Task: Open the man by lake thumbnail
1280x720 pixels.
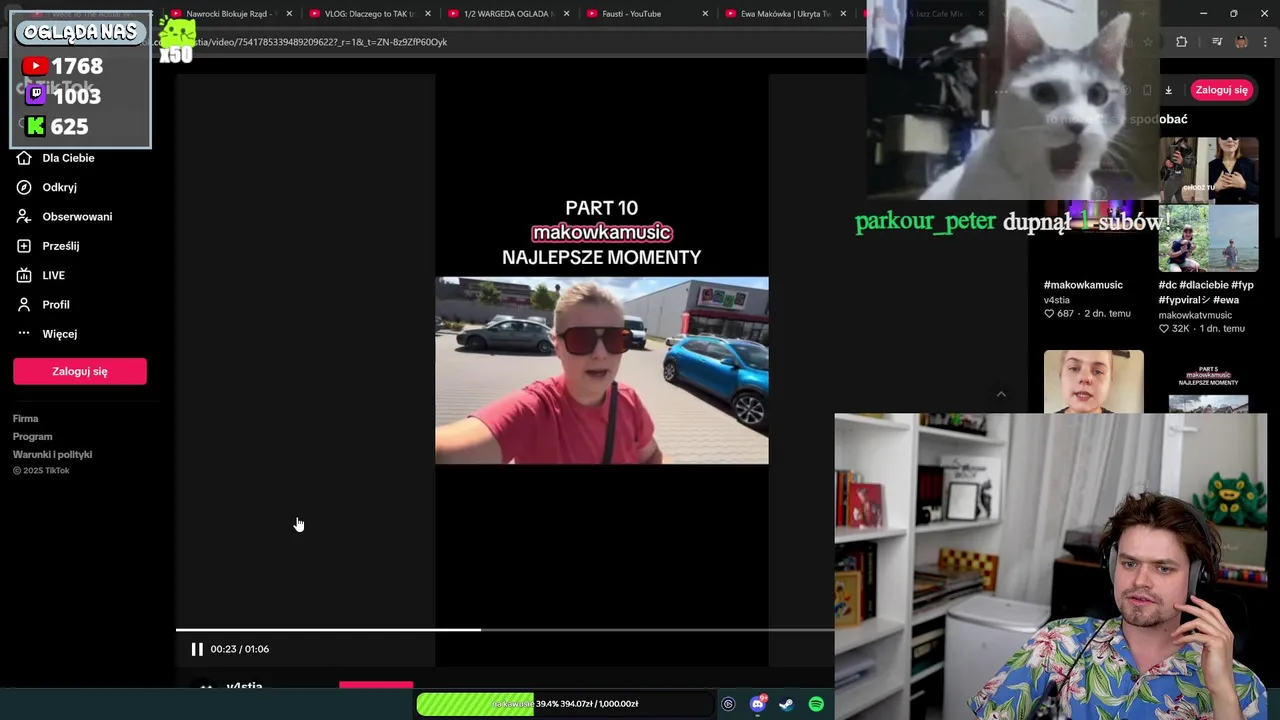Action: (x=1208, y=239)
